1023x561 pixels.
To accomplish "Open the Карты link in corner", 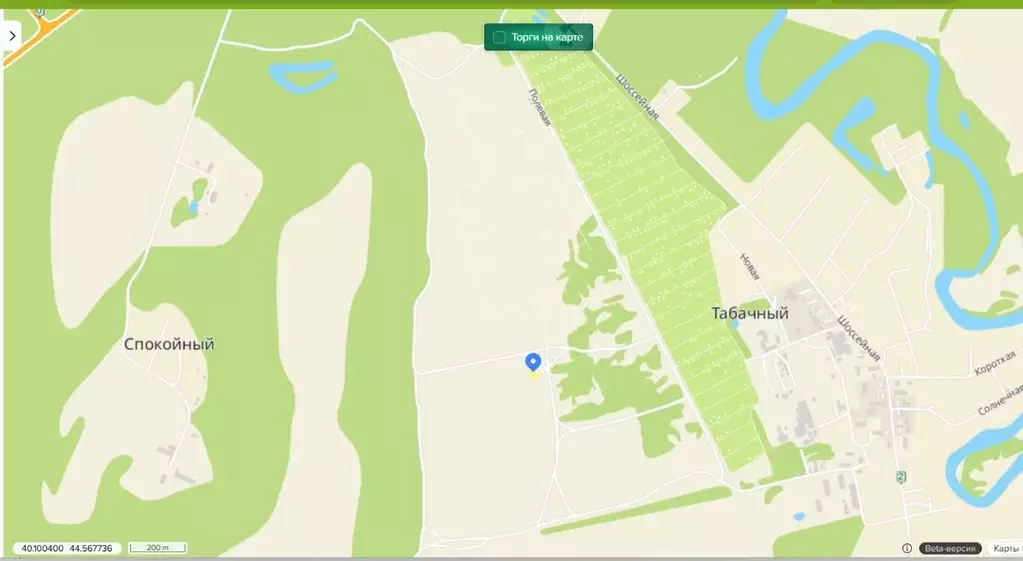I will [x=1006, y=549].
